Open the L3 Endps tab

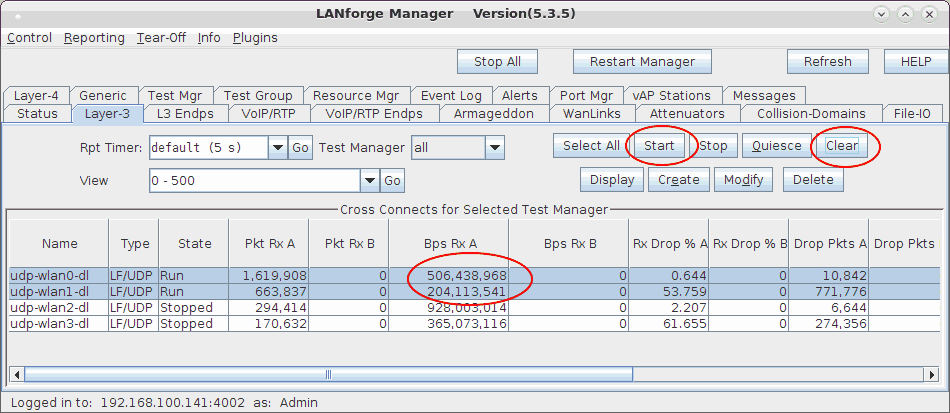(185, 114)
